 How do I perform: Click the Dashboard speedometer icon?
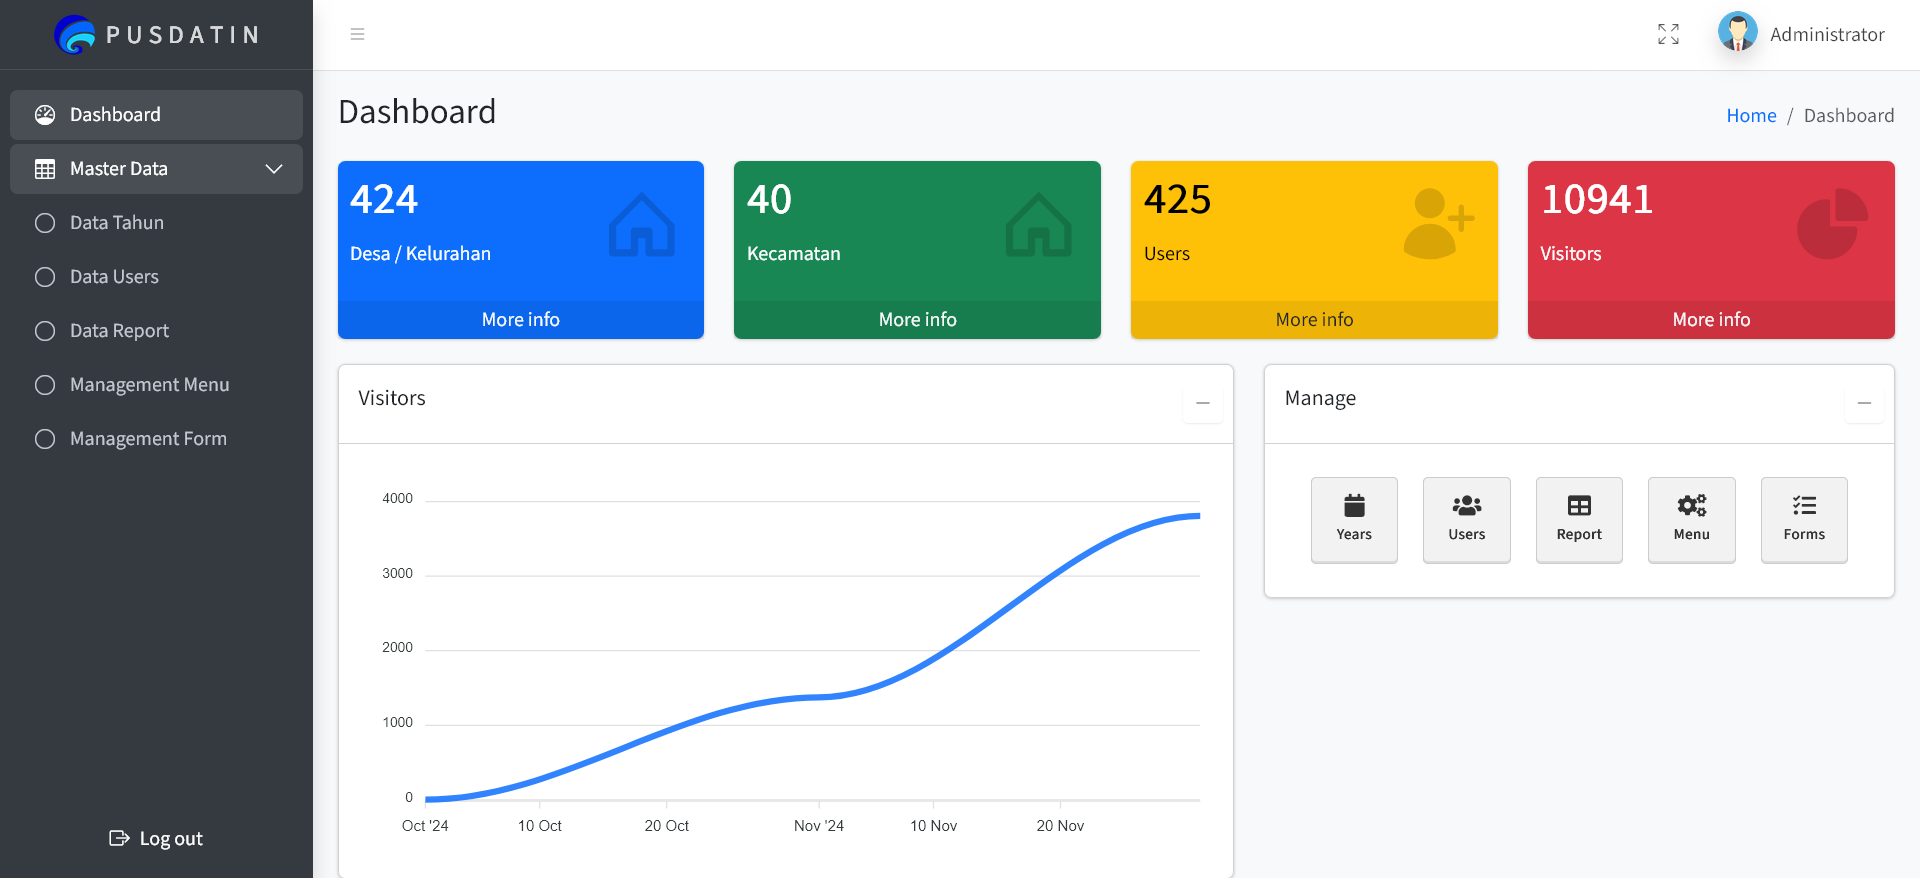[x=45, y=115]
